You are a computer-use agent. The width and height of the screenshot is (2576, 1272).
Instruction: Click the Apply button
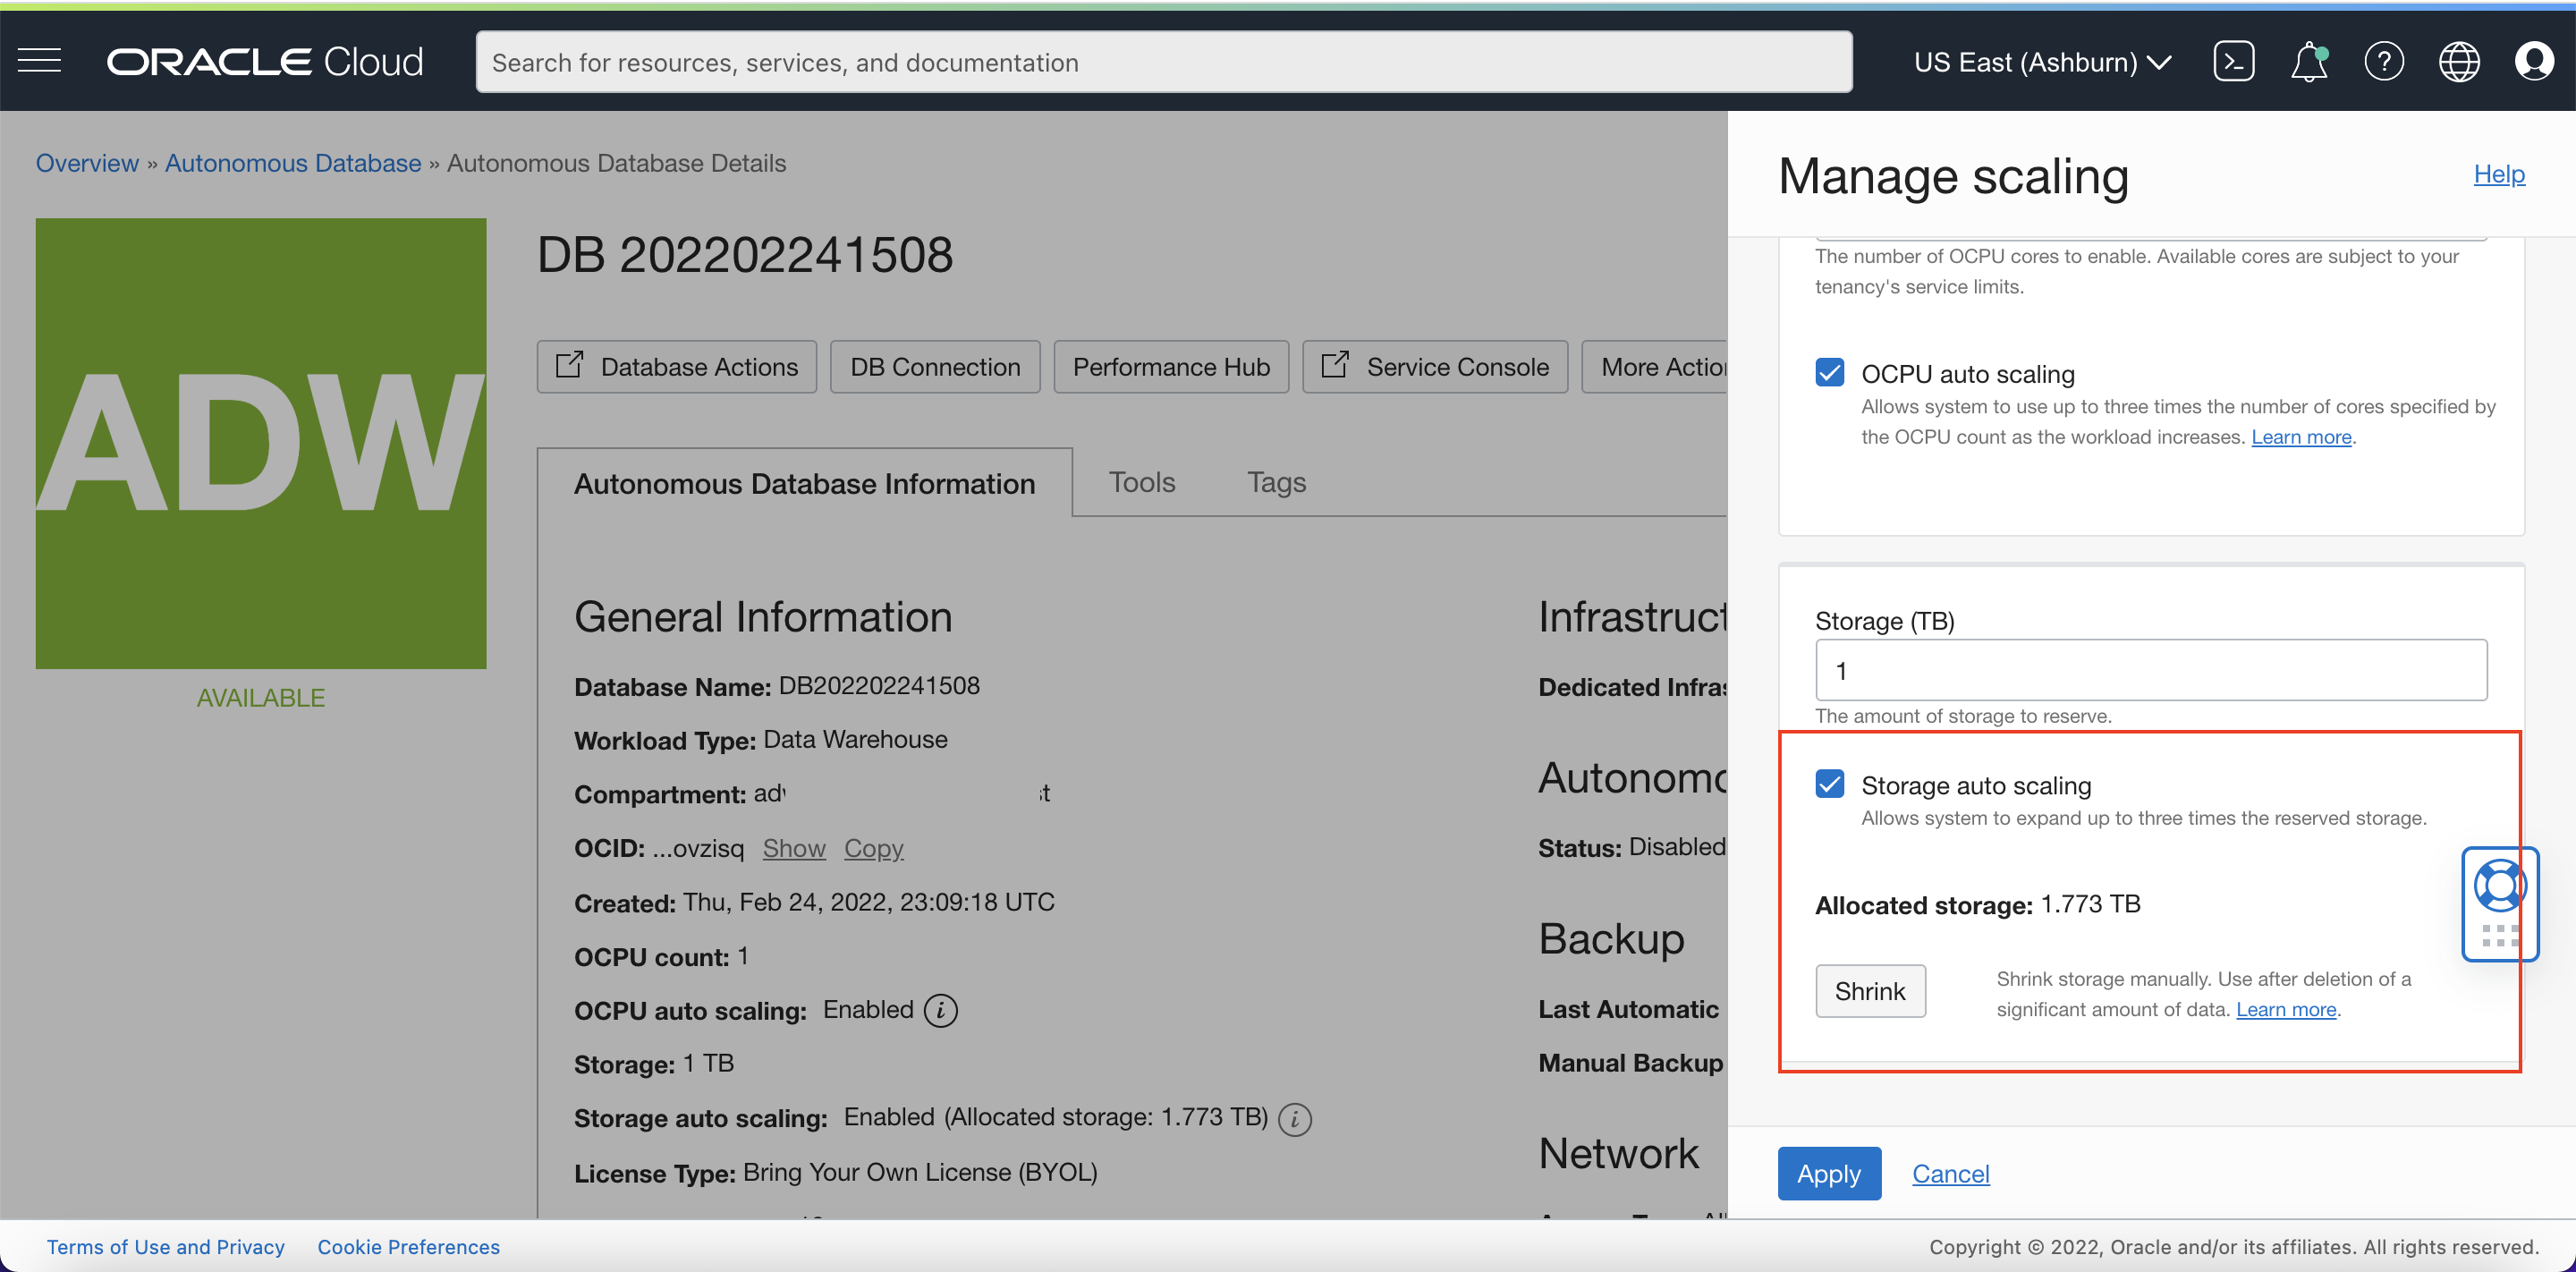[1828, 1173]
